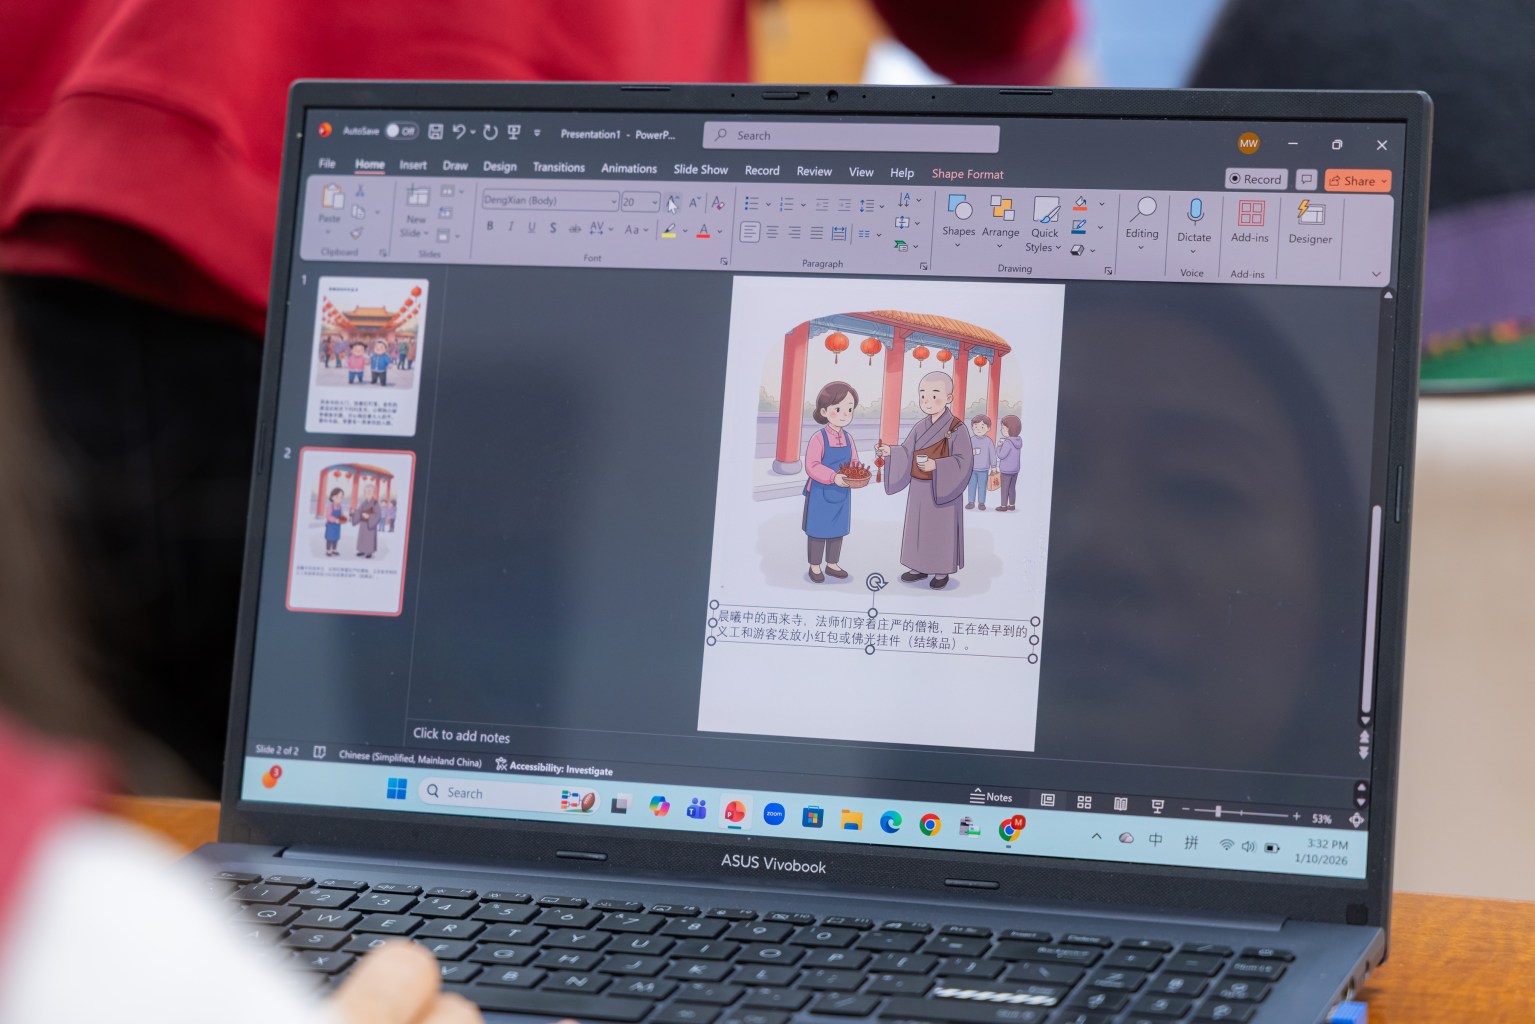Open the Designer pane
1535x1024 pixels.
(1310, 214)
